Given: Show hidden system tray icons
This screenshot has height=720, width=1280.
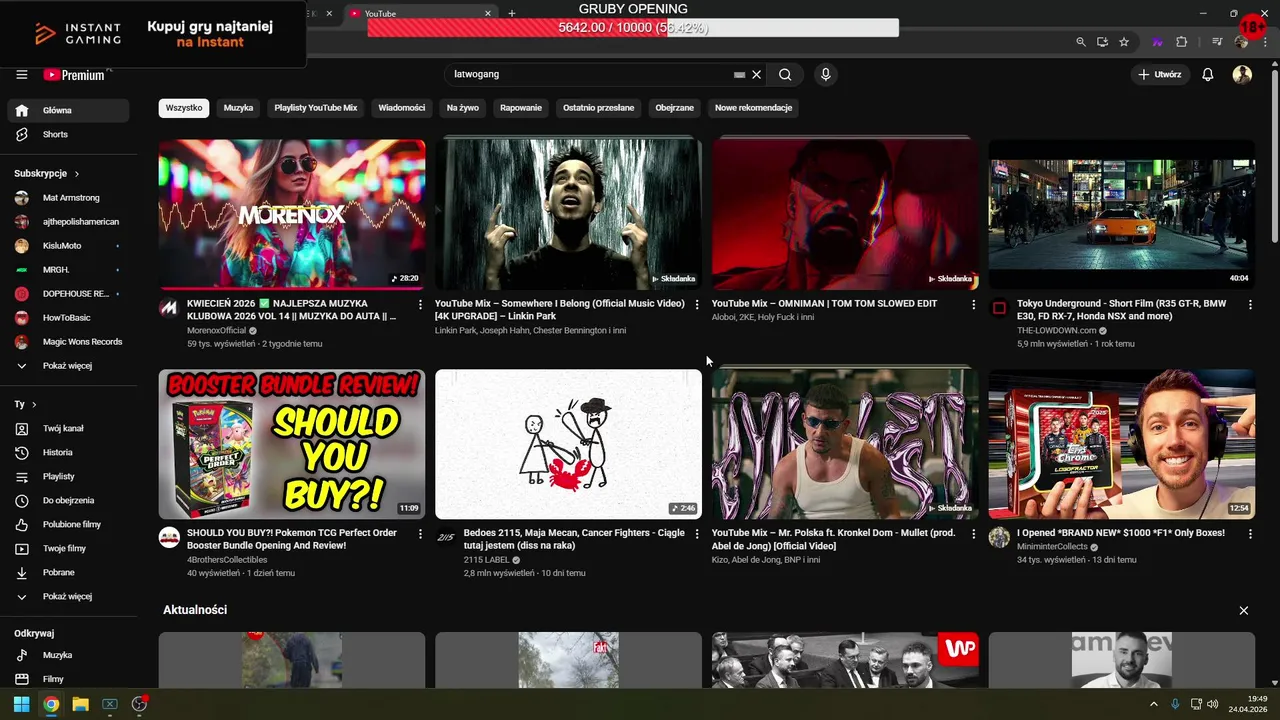Looking at the screenshot, I should pos(1155,704).
